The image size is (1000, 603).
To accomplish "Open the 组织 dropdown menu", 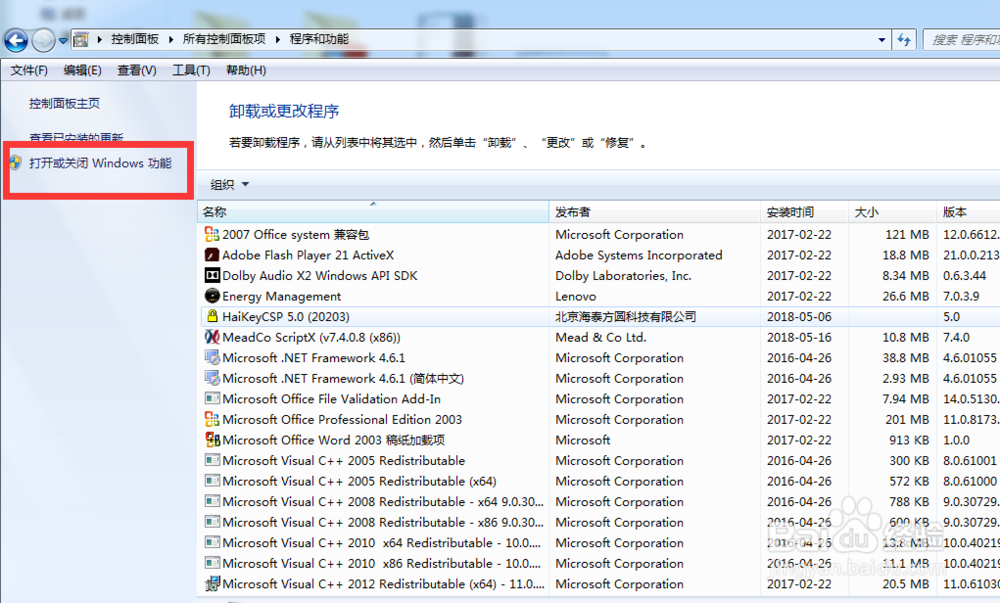I will pyautogui.click(x=229, y=184).
